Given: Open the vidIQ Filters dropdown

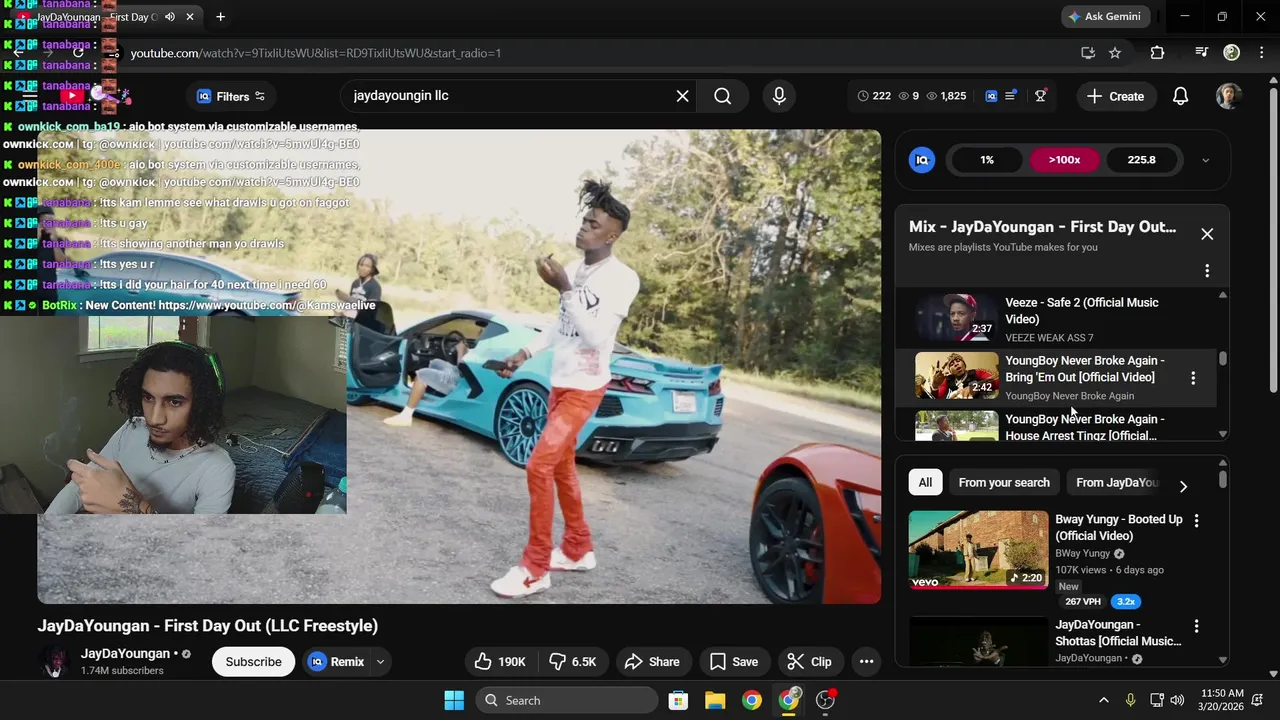Looking at the screenshot, I should click(x=231, y=97).
